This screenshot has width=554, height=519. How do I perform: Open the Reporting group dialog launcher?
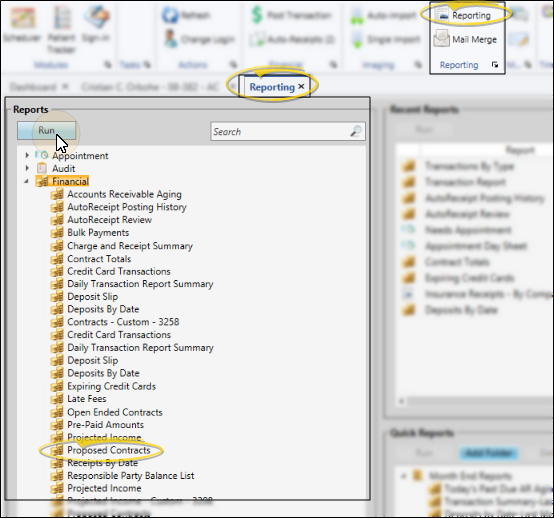(x=495, y=65)
